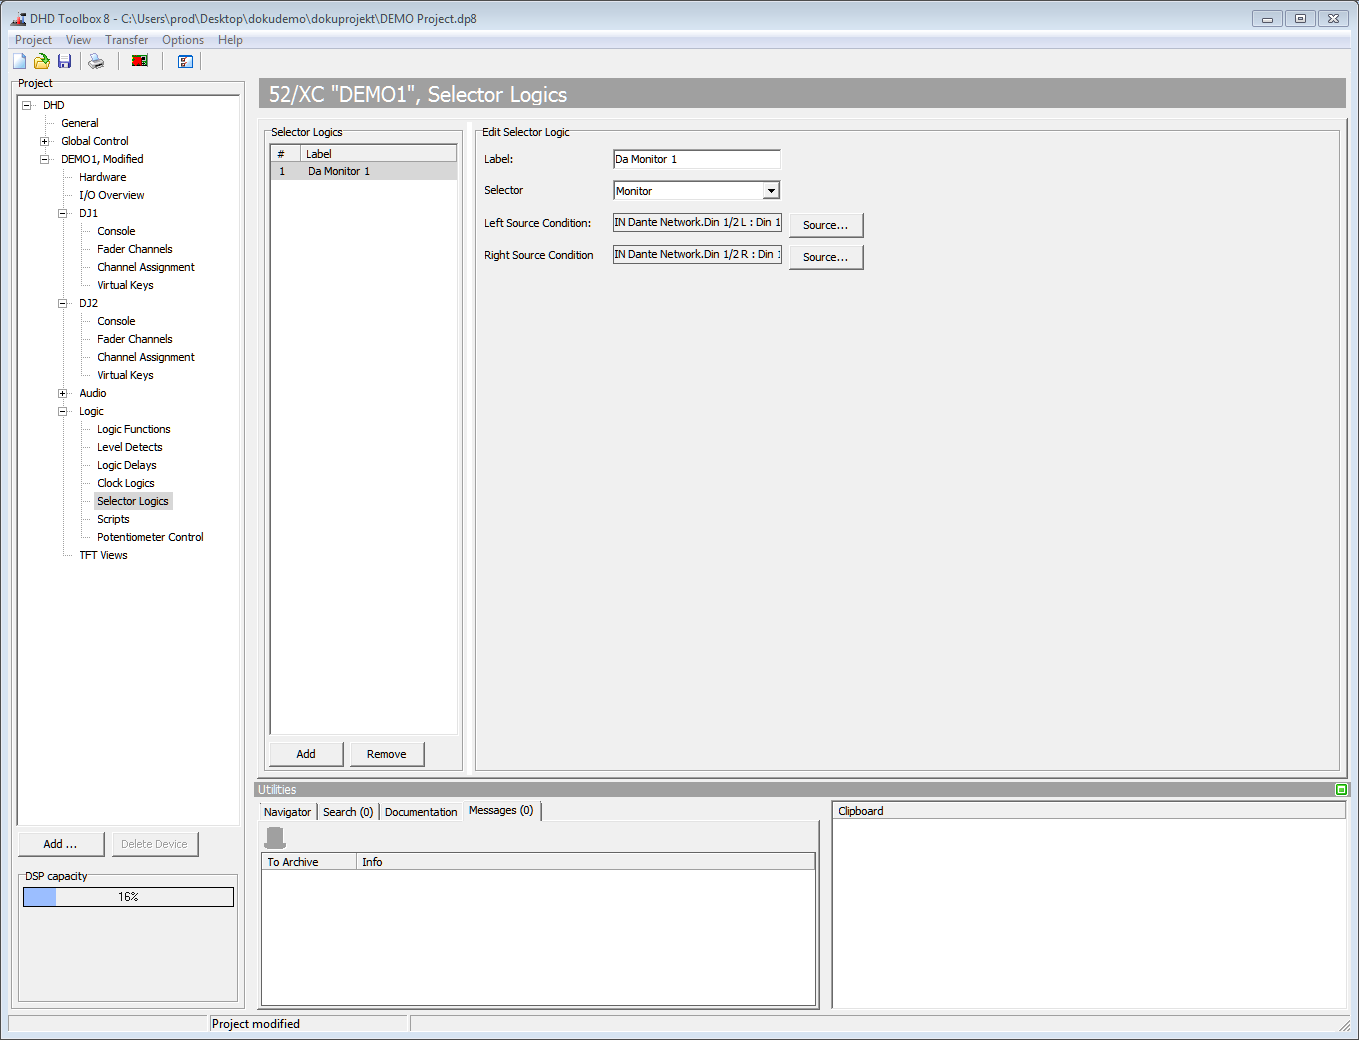The width and height of the screenshot is (1359, 1040).
Task: Click the DSP capacity progress bar
Action: pos(127,897)
